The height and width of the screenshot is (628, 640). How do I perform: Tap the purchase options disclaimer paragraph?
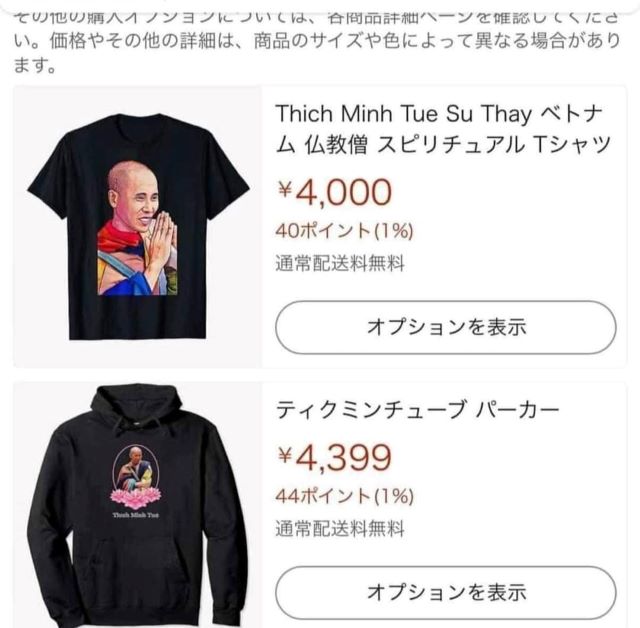pyautogui.click(x=317, y=41)
